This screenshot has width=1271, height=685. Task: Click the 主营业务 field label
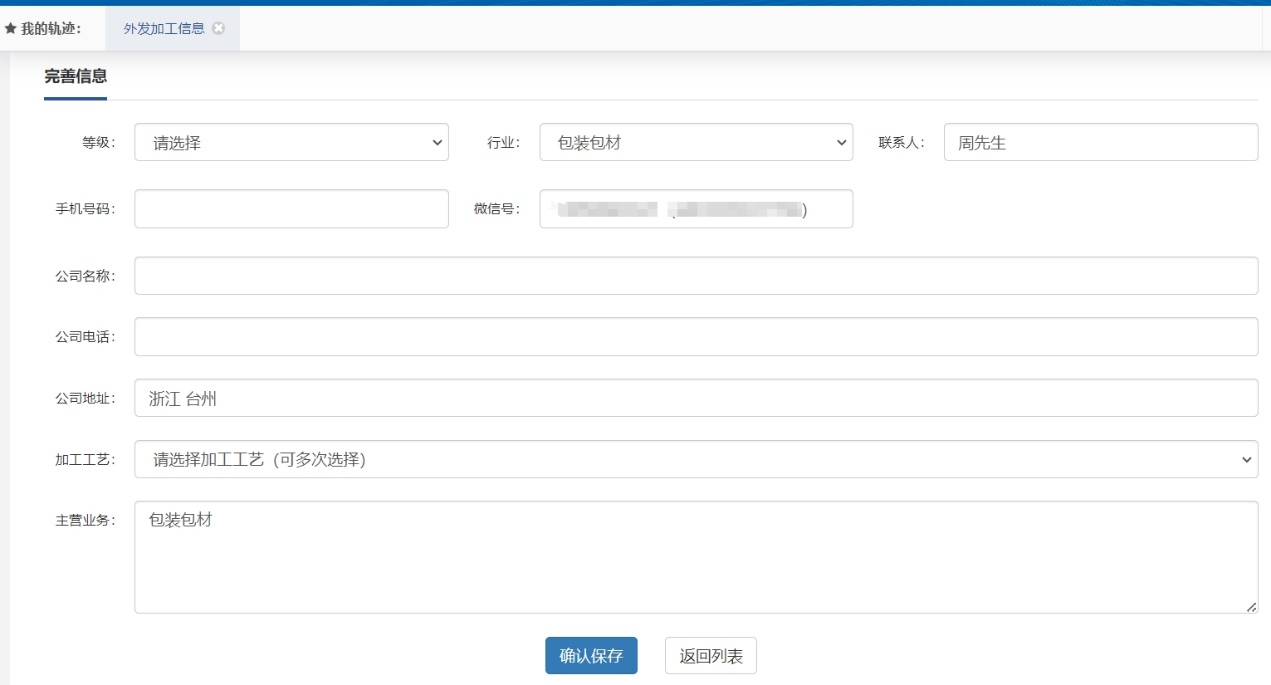click(x=86, y=521)
